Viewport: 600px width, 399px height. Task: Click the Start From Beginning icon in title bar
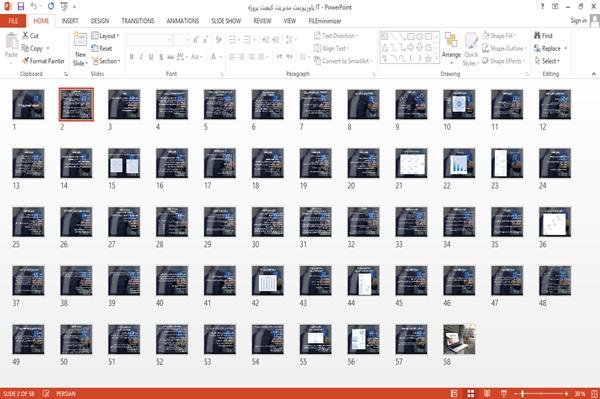tap(64, 7)
